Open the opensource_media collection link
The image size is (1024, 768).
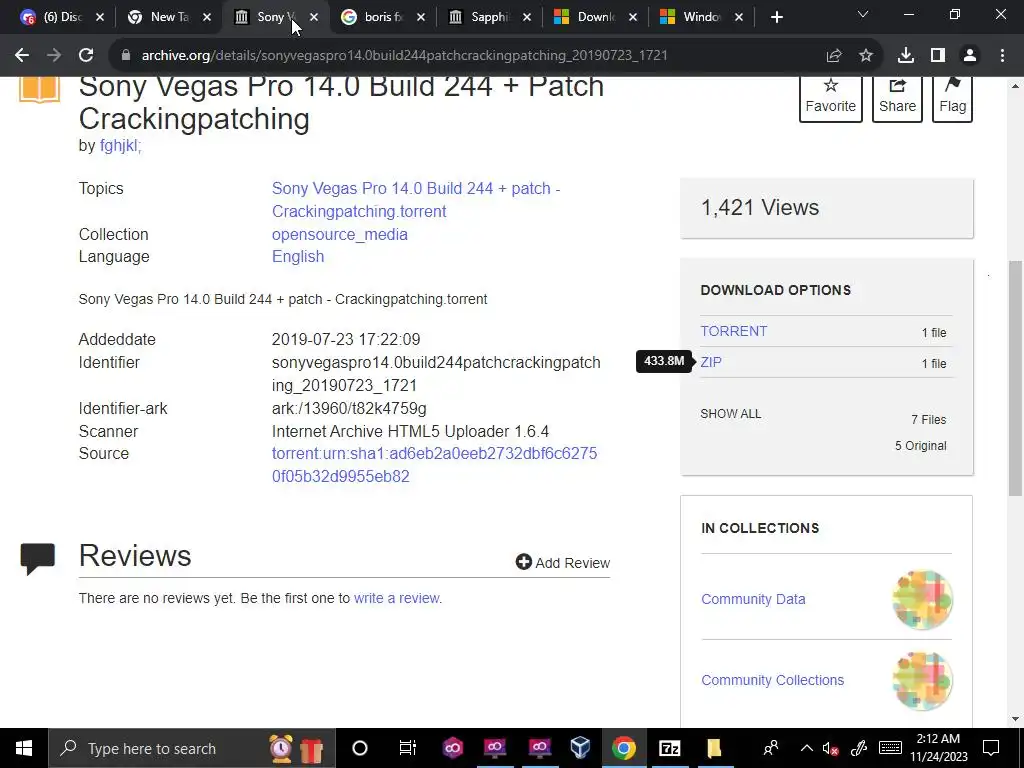pyautogui.click(x=340, y=234)
